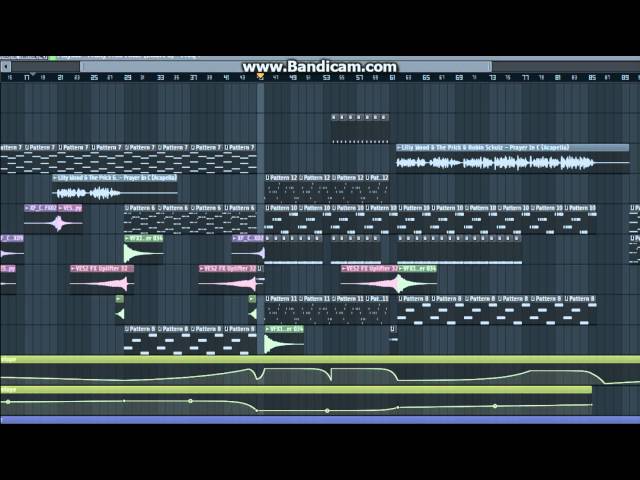Viewport: 640px width, 480px height.
Task: Open the menu arrow of the first VES2 FX Uplifter clip
Action: click(73, 269)
